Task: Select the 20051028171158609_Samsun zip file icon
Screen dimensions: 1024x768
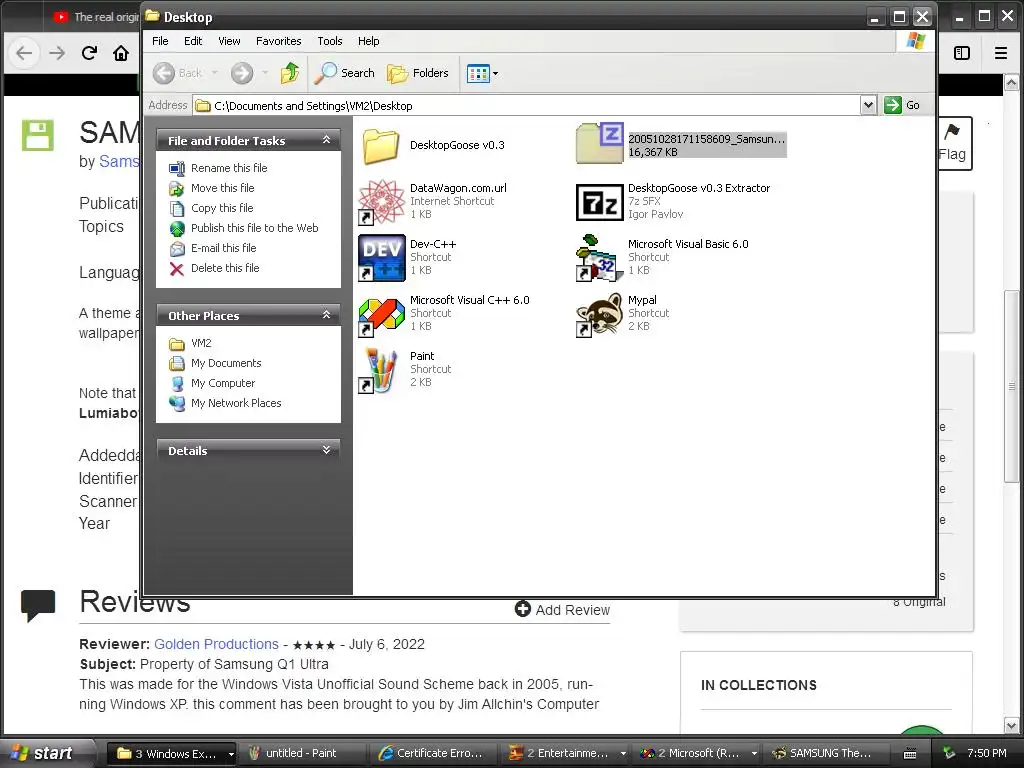Action: pos(600,144)
